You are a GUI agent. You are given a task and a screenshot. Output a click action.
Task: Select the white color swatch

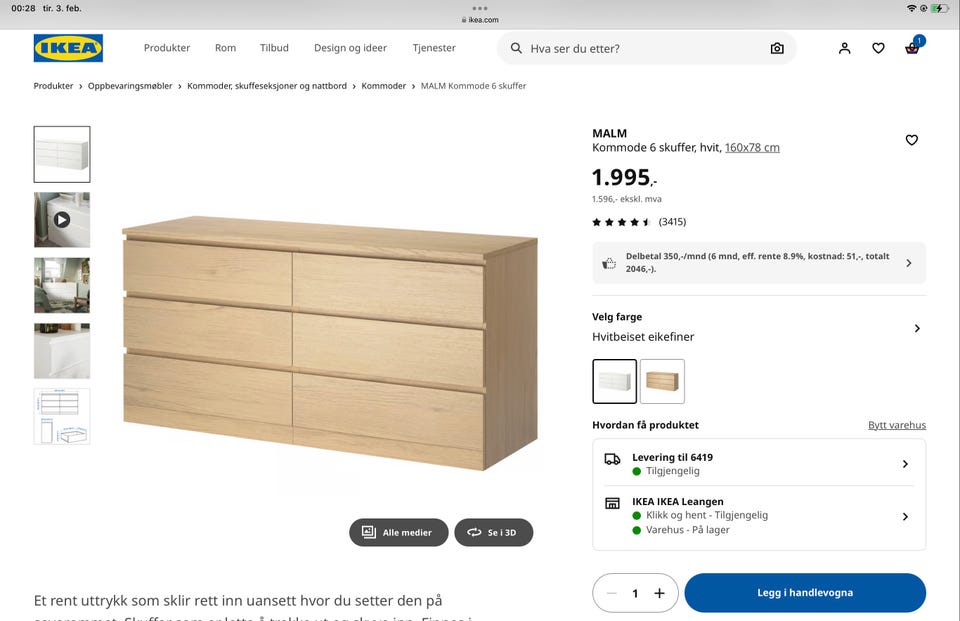coord(614,381)
